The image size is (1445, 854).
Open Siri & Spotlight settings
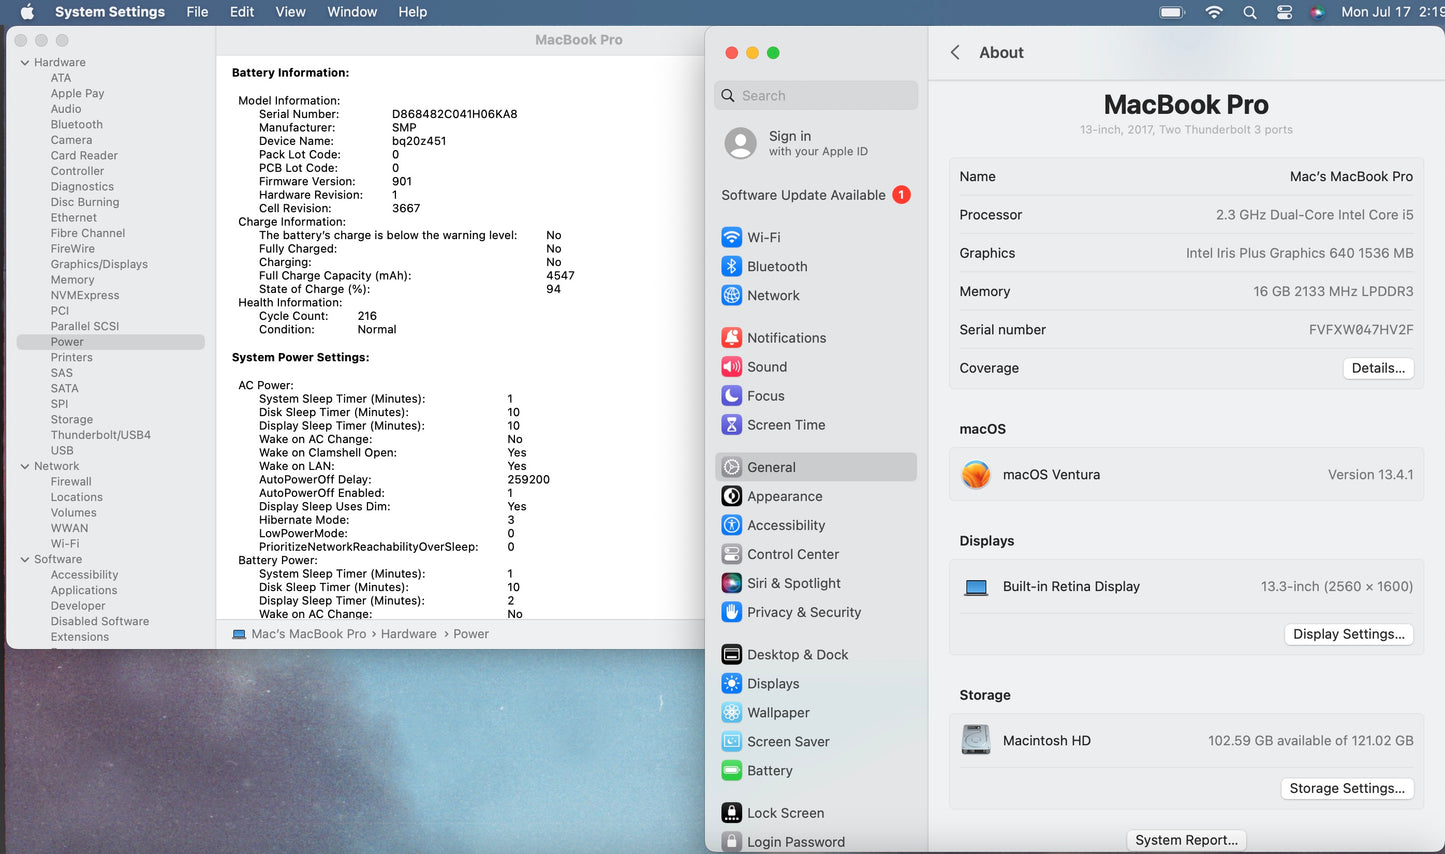[793, 583]
